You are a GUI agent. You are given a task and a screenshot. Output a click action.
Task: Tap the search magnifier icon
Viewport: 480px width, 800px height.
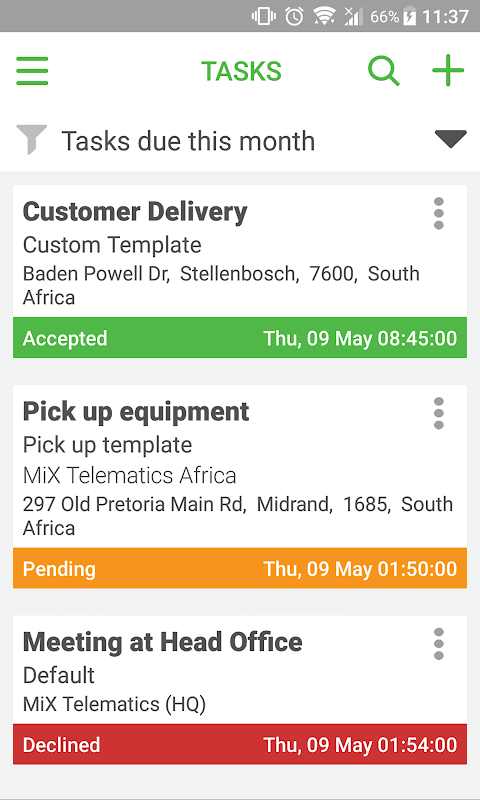(384, 71)
